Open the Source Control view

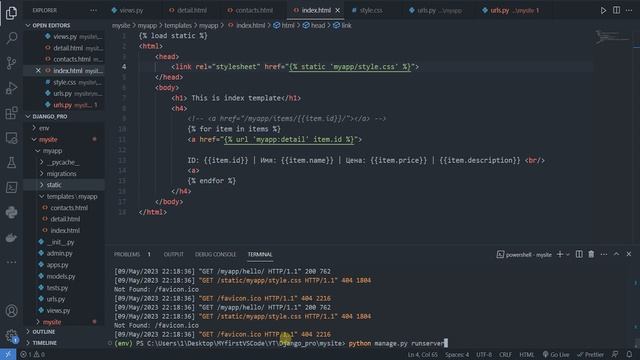tap(11, 63)
